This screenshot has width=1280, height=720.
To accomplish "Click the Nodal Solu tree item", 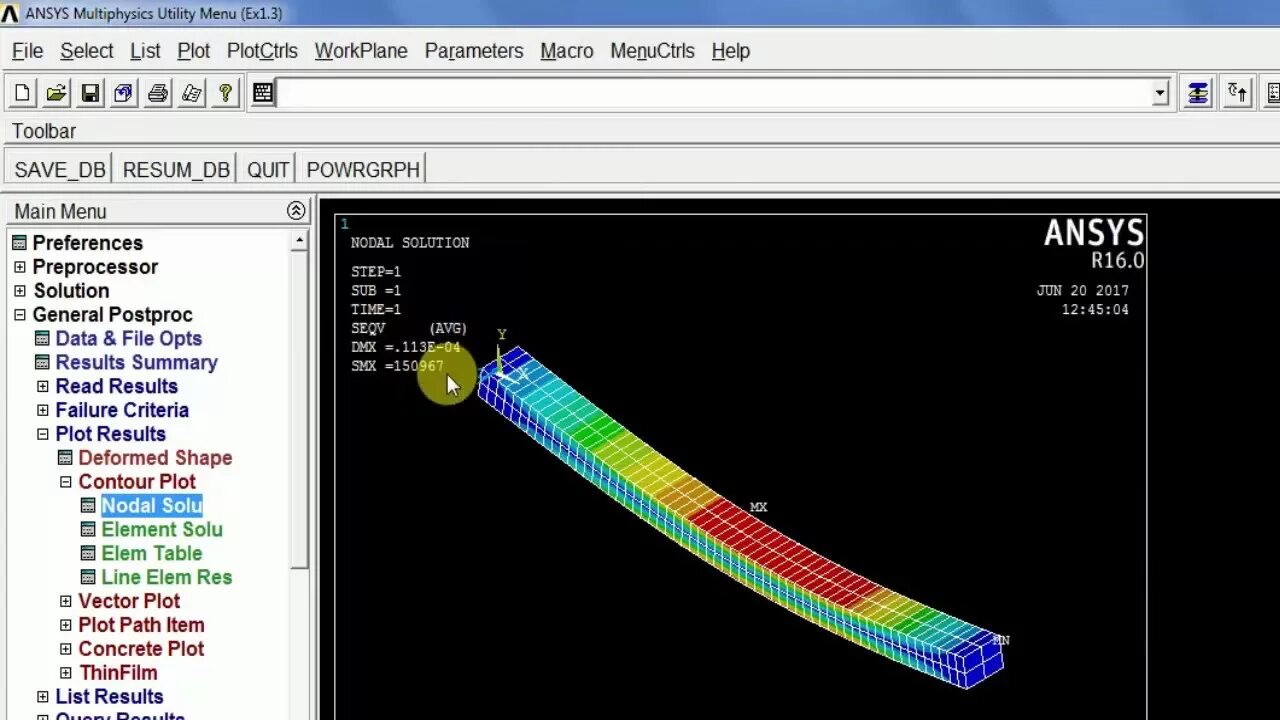I will click(152, 506).
